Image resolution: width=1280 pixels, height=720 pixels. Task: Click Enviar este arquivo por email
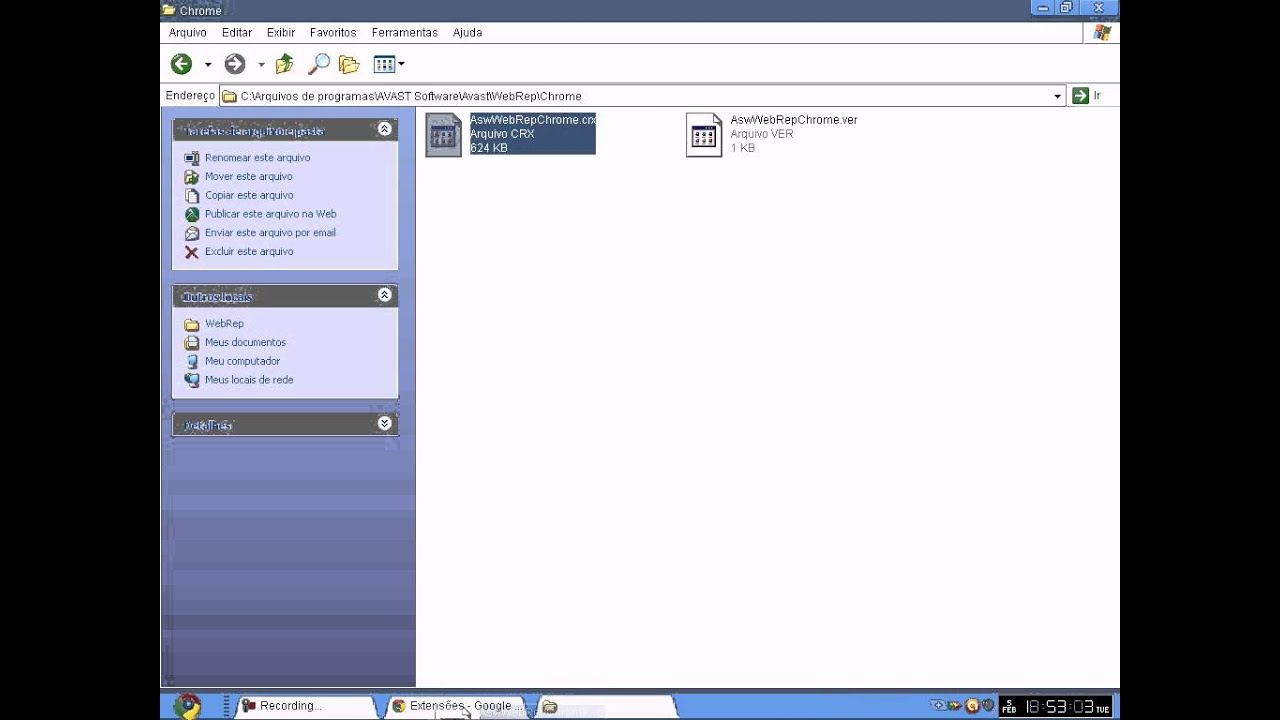point(270,233)
